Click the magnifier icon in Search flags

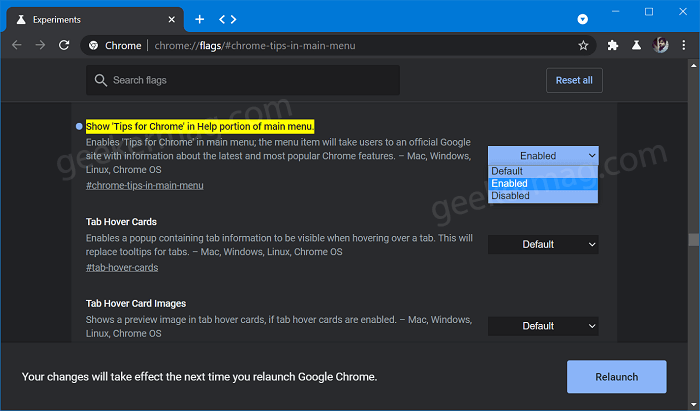coord(101,80)
